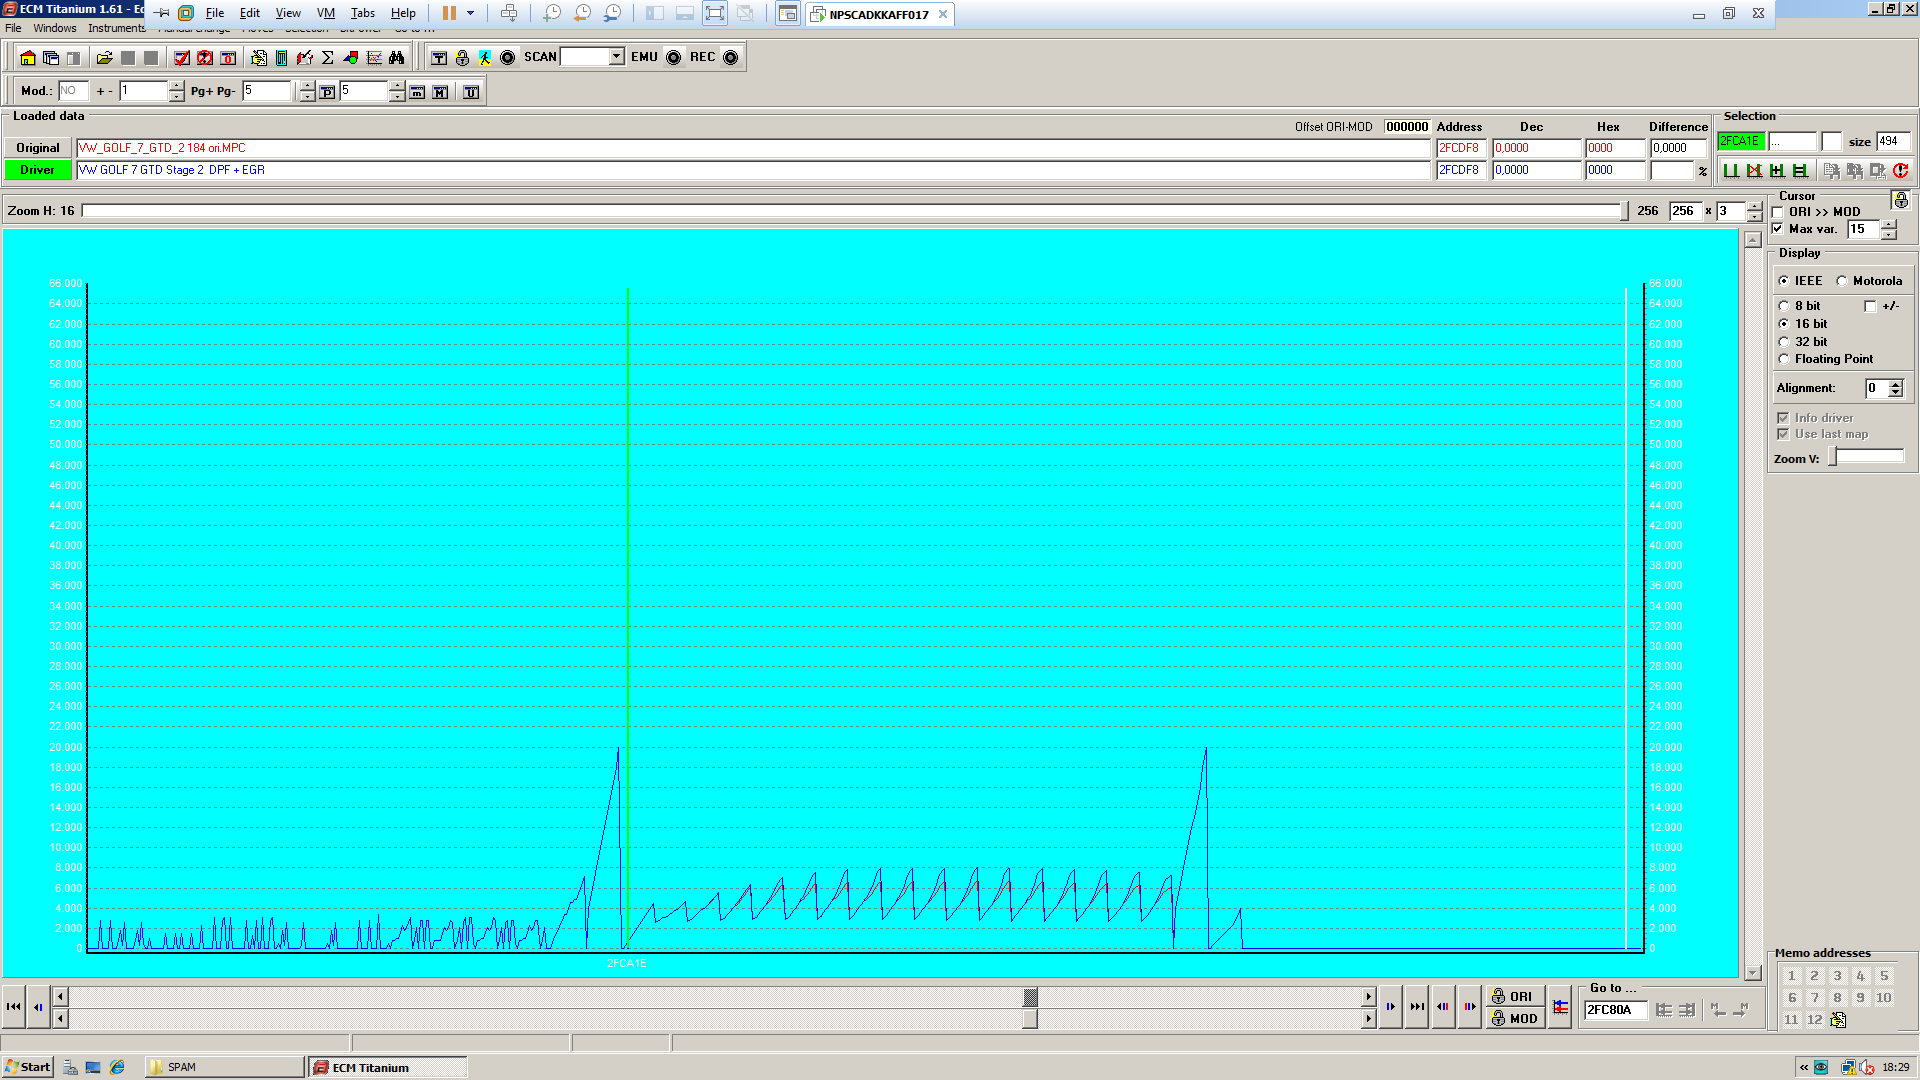Click the graph chart icon in toolbar
Image resolution: width=1920 pixels, height=1080 pixels.
pos(374,58)
